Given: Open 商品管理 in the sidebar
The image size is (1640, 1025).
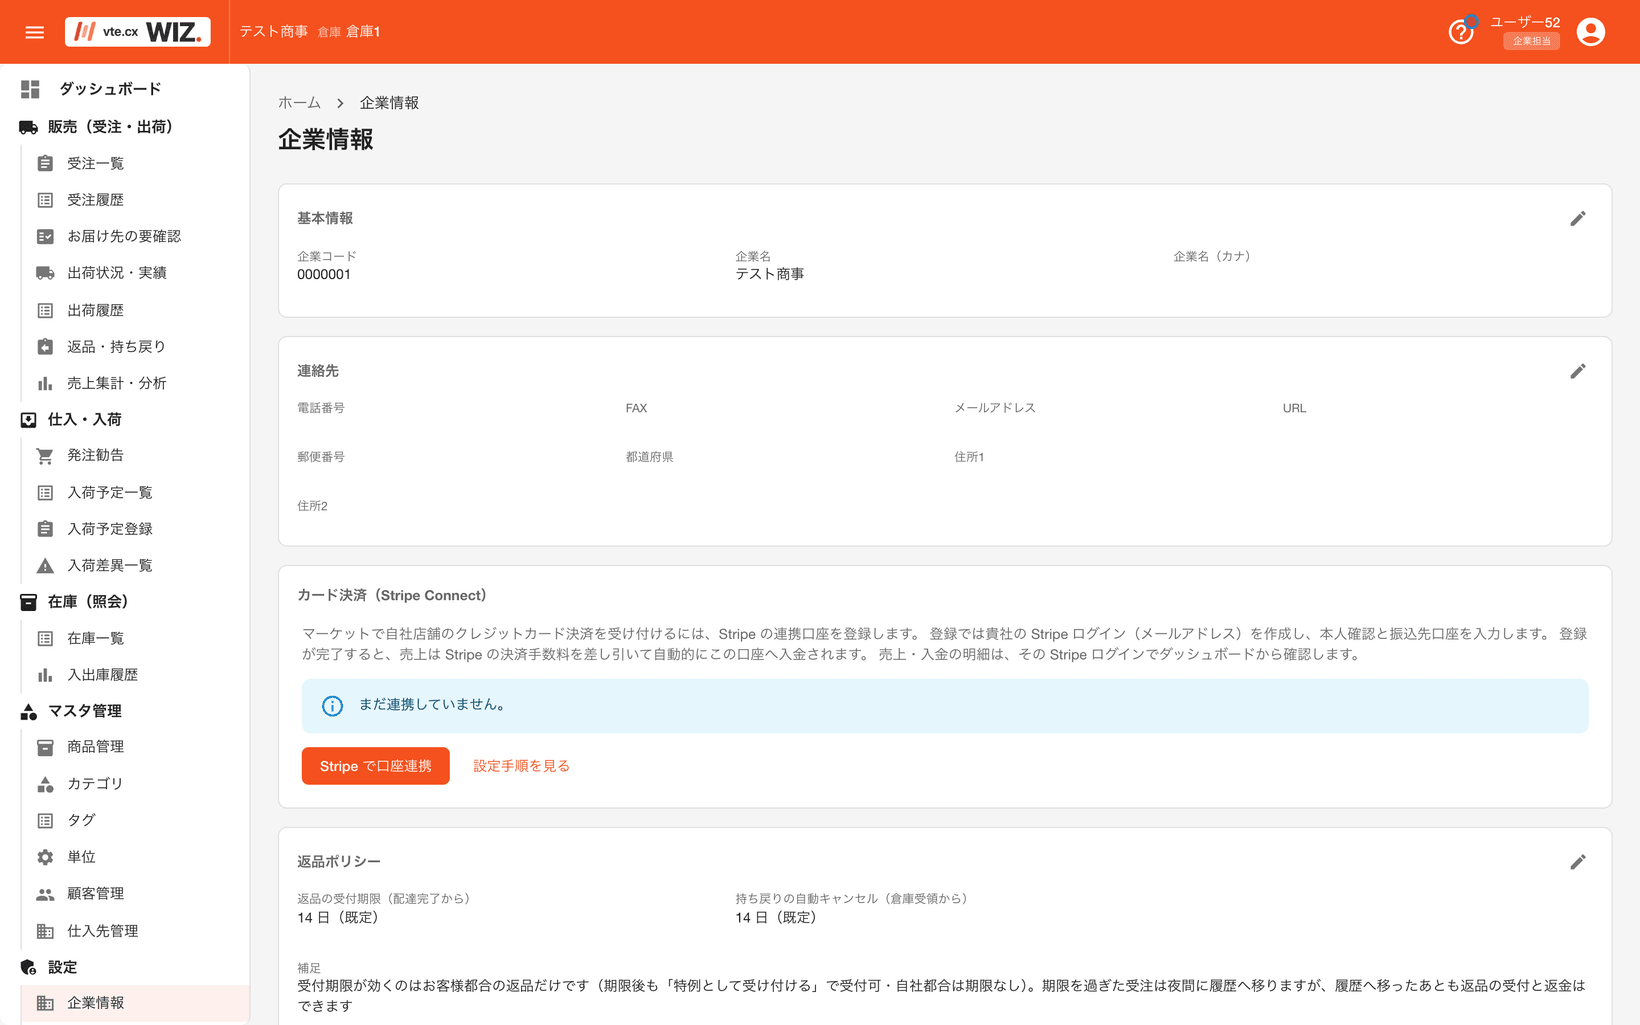Looking at the screenshot, I should coord(134,747).
